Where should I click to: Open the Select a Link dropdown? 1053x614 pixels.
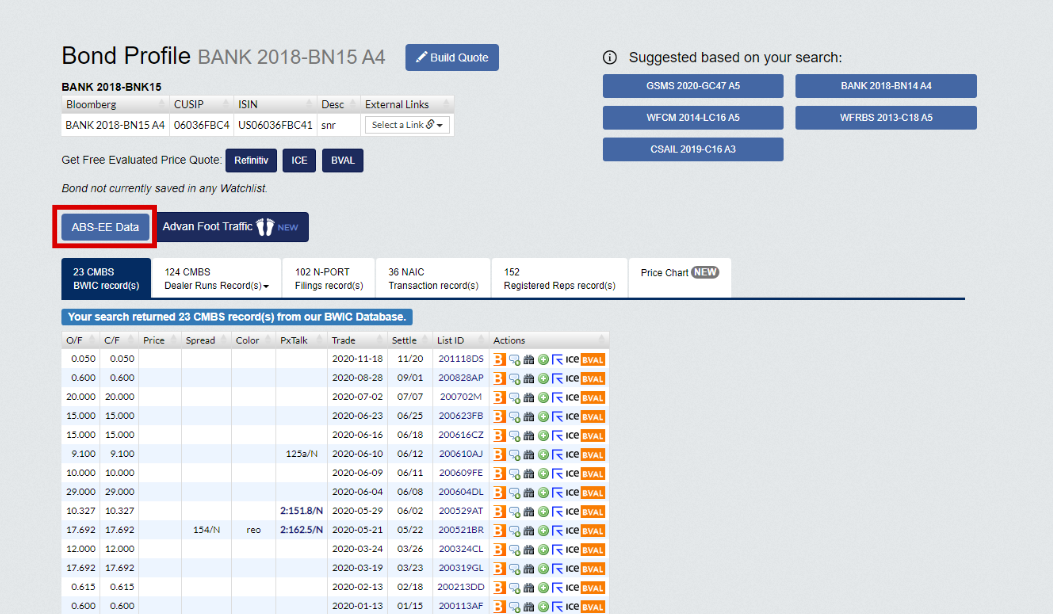[408, 125]
